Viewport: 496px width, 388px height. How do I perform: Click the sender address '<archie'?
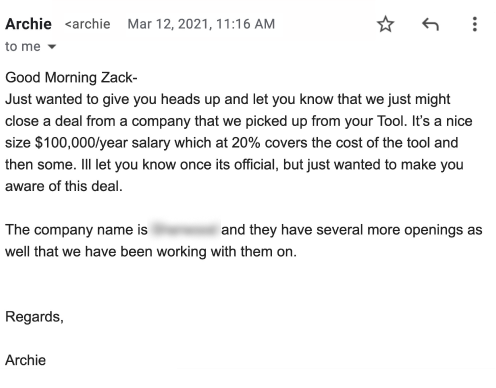tap(87, 24)
